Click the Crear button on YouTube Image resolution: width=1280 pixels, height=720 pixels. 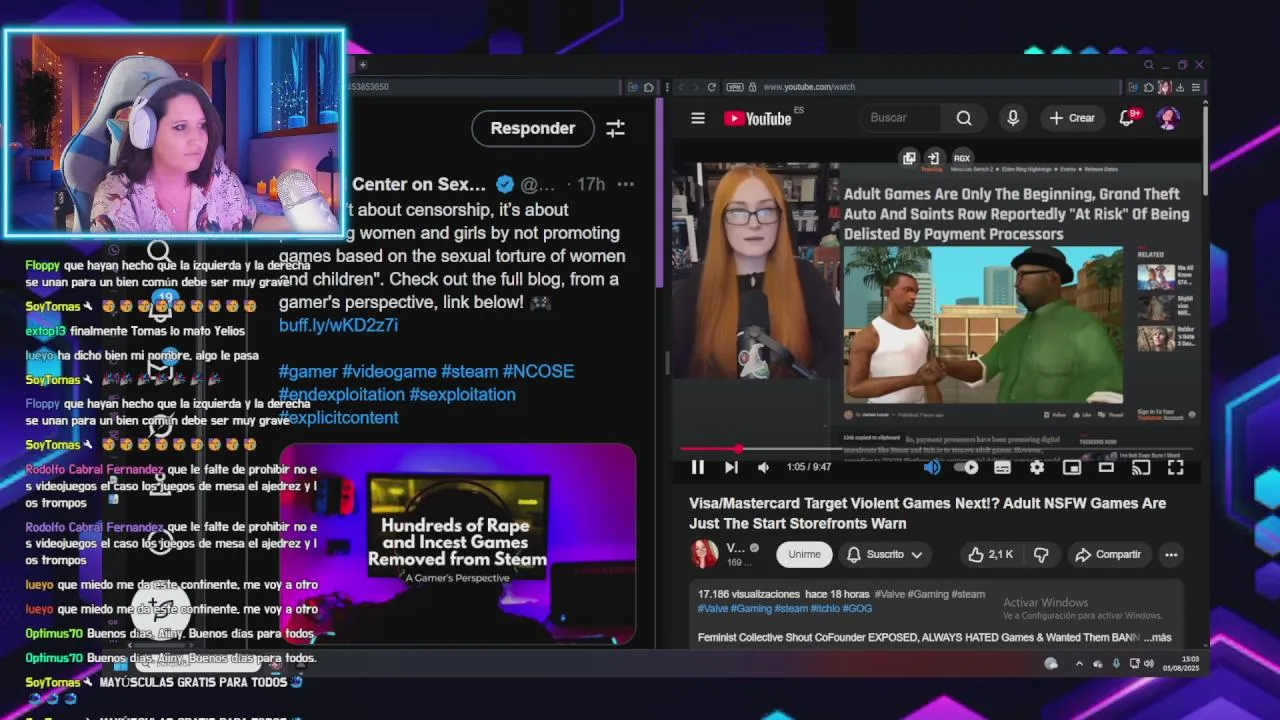[x=1072, y=118]
